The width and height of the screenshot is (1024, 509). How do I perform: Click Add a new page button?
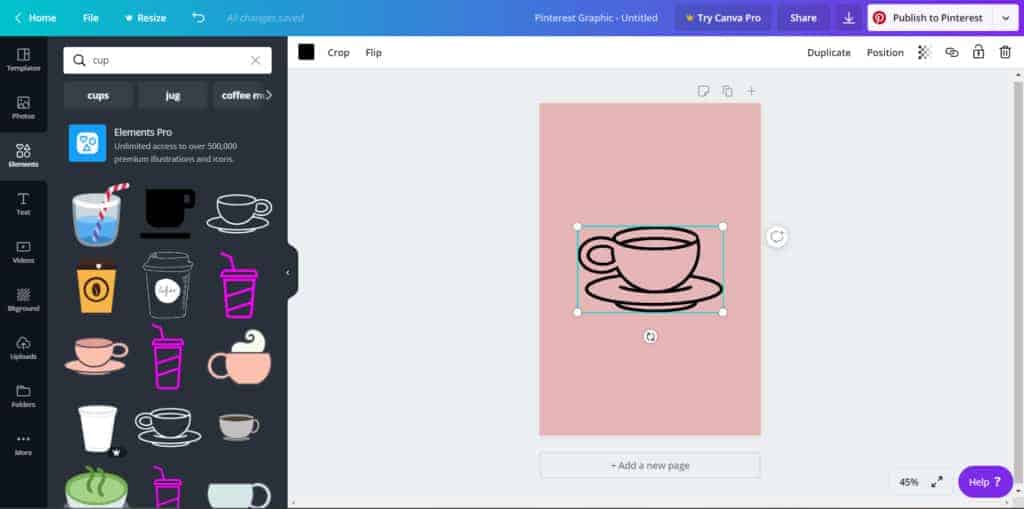650,465
